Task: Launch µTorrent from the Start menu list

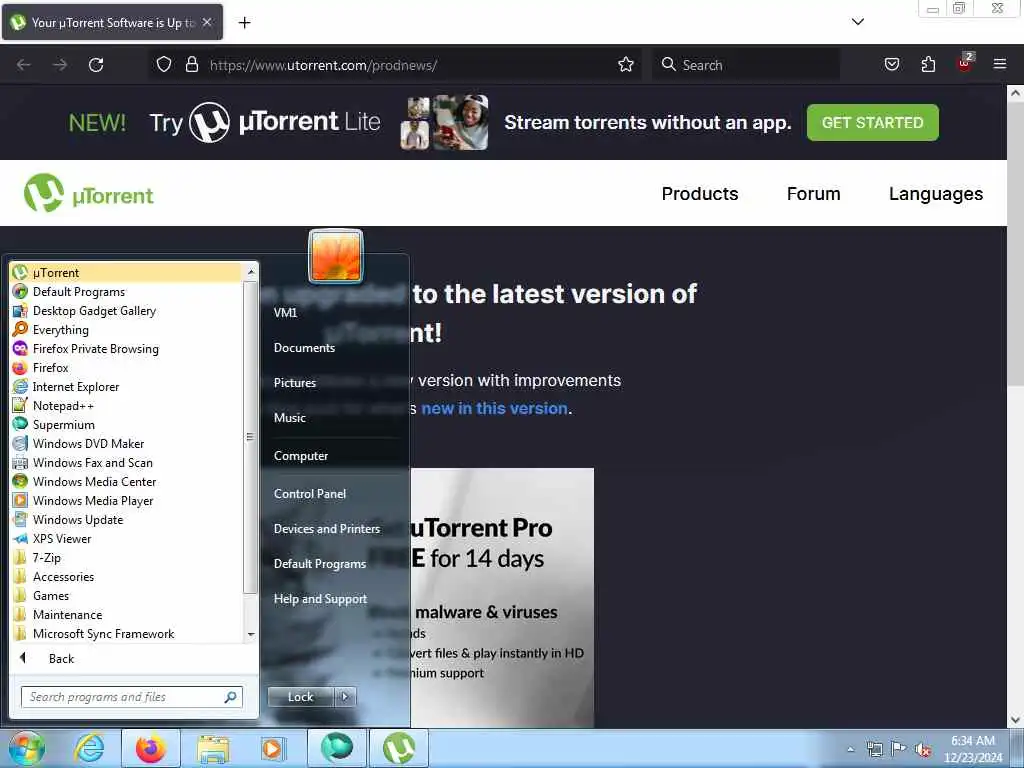Action: click(127, 272)
